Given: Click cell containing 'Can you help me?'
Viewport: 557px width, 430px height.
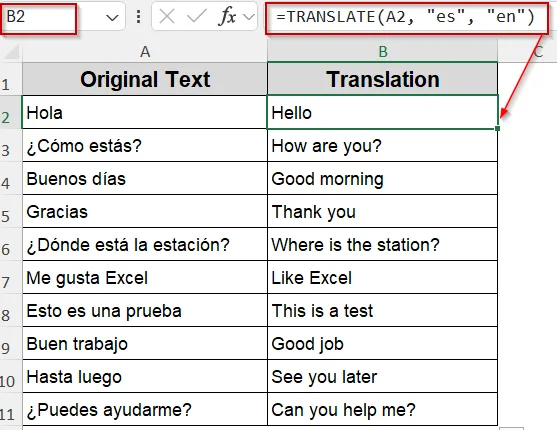Looking at the screenshot, I should click(x=383, y=410).
